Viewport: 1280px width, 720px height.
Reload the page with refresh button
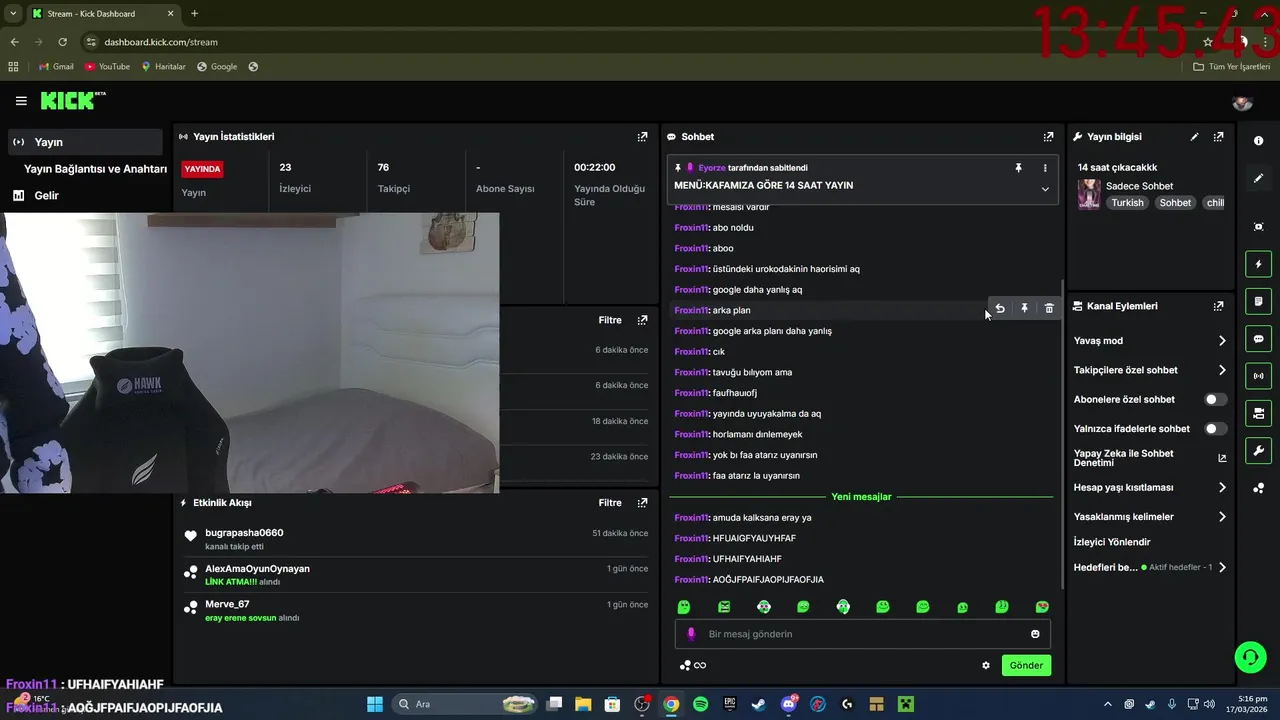point(62,42)
